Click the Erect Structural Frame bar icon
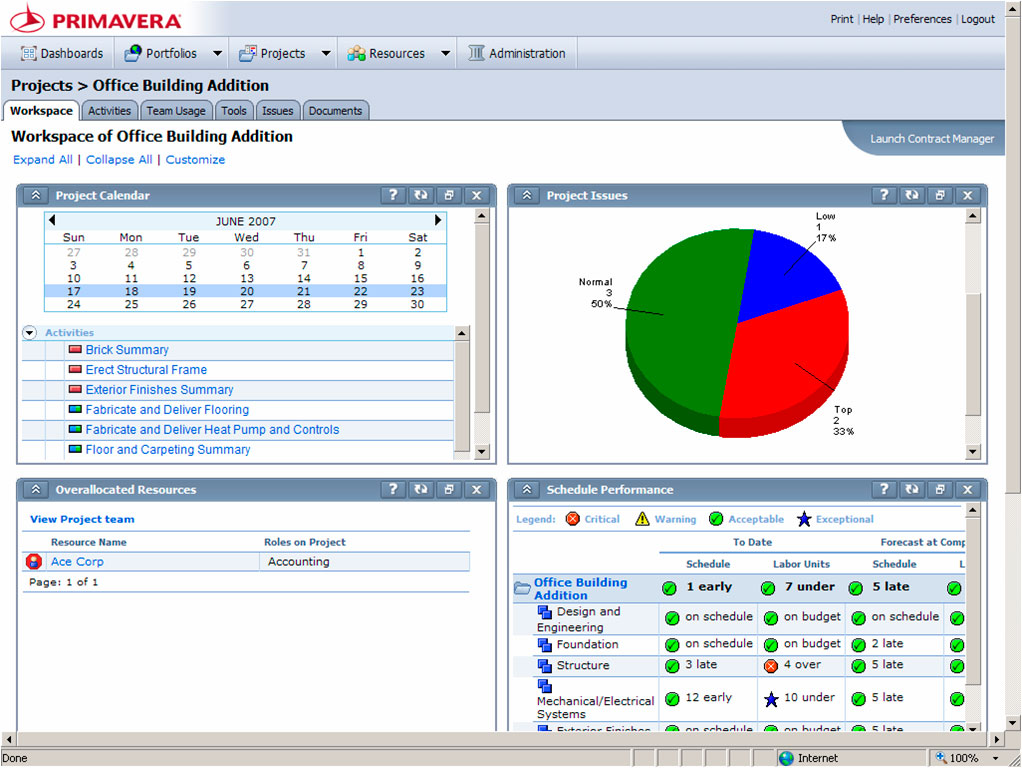 tap(75, 370)
